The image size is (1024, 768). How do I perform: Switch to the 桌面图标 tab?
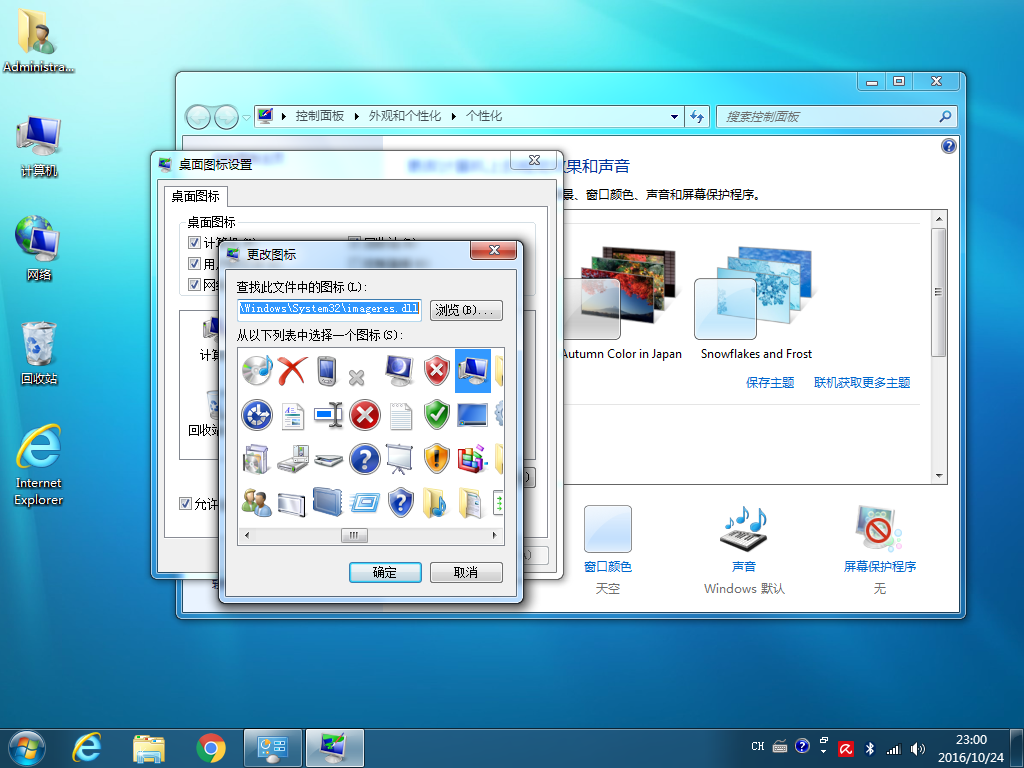pyautogui.click(x=196, y=196)
